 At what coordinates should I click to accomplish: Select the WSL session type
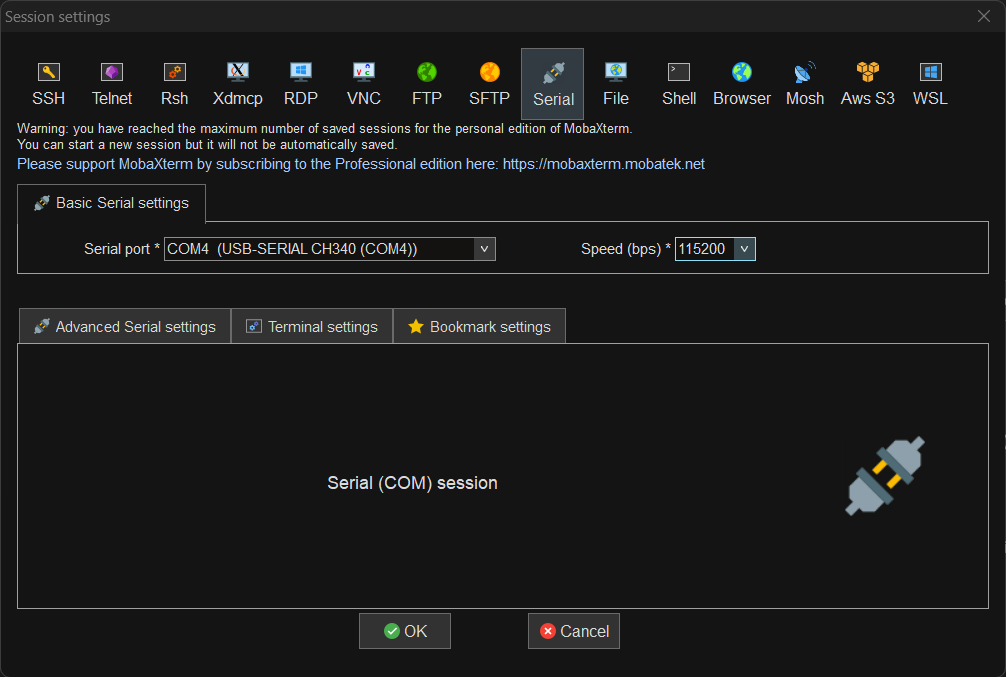click(x=930, y=83)
